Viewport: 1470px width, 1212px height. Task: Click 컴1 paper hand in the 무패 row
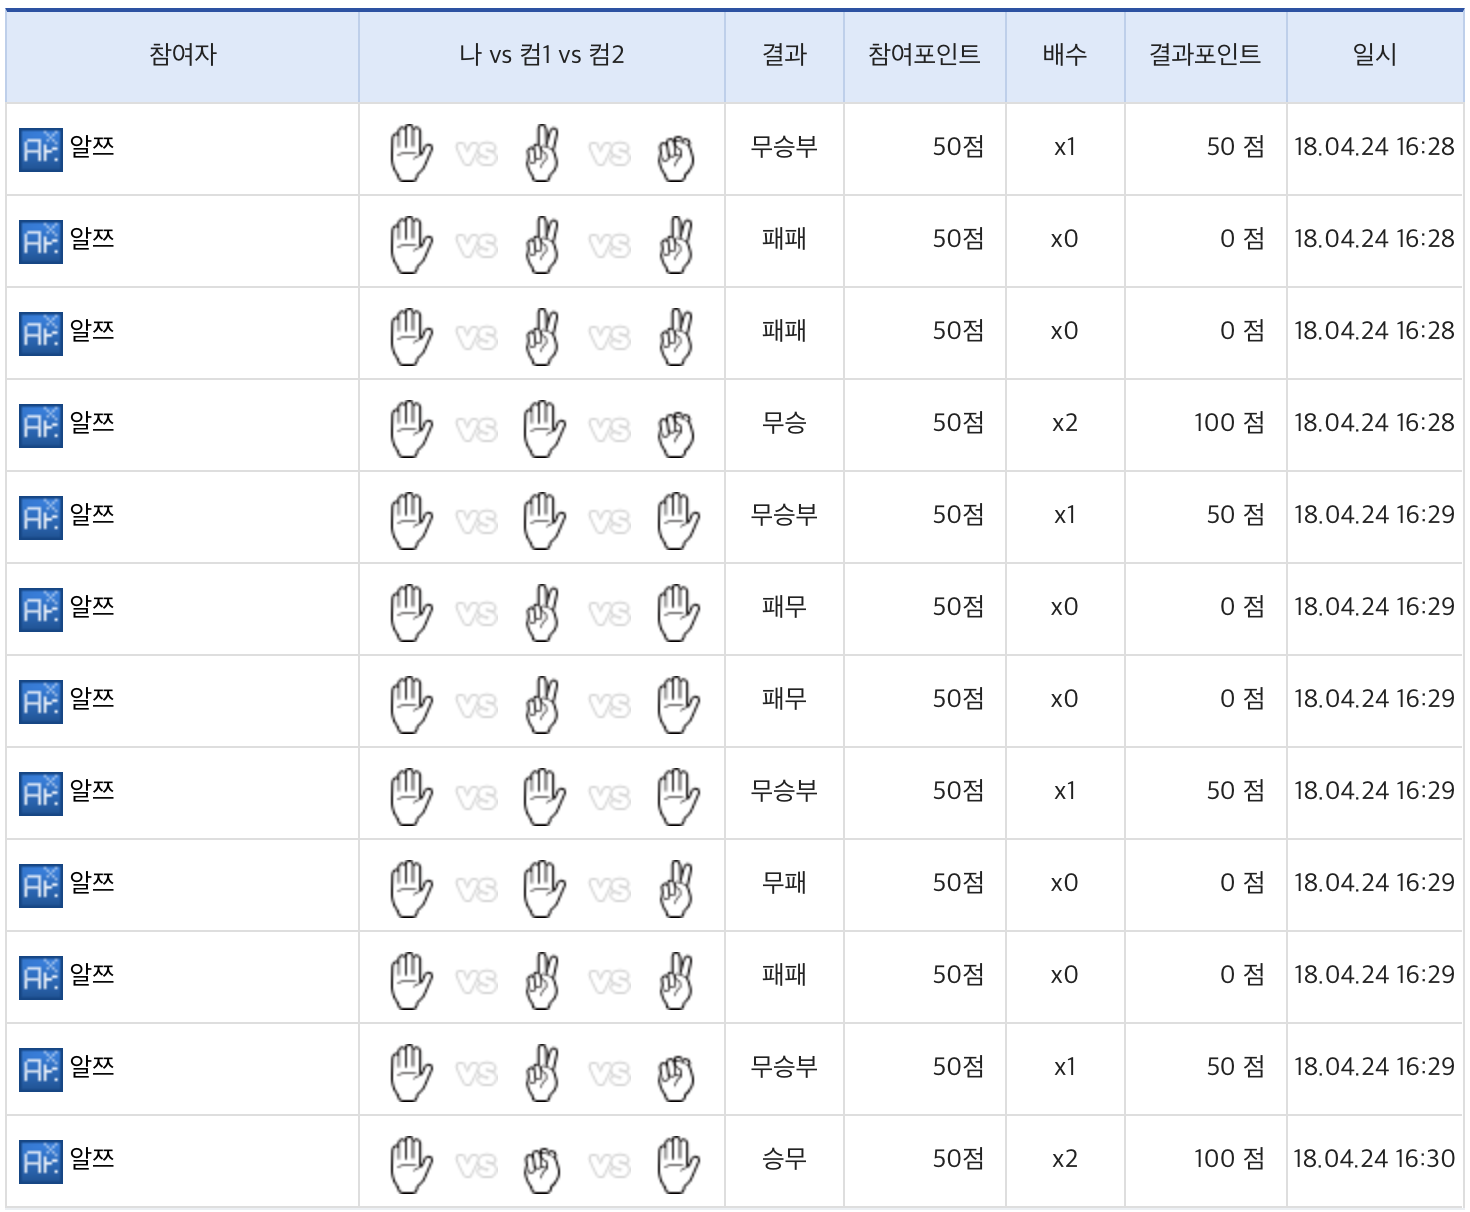click(543, 888)
